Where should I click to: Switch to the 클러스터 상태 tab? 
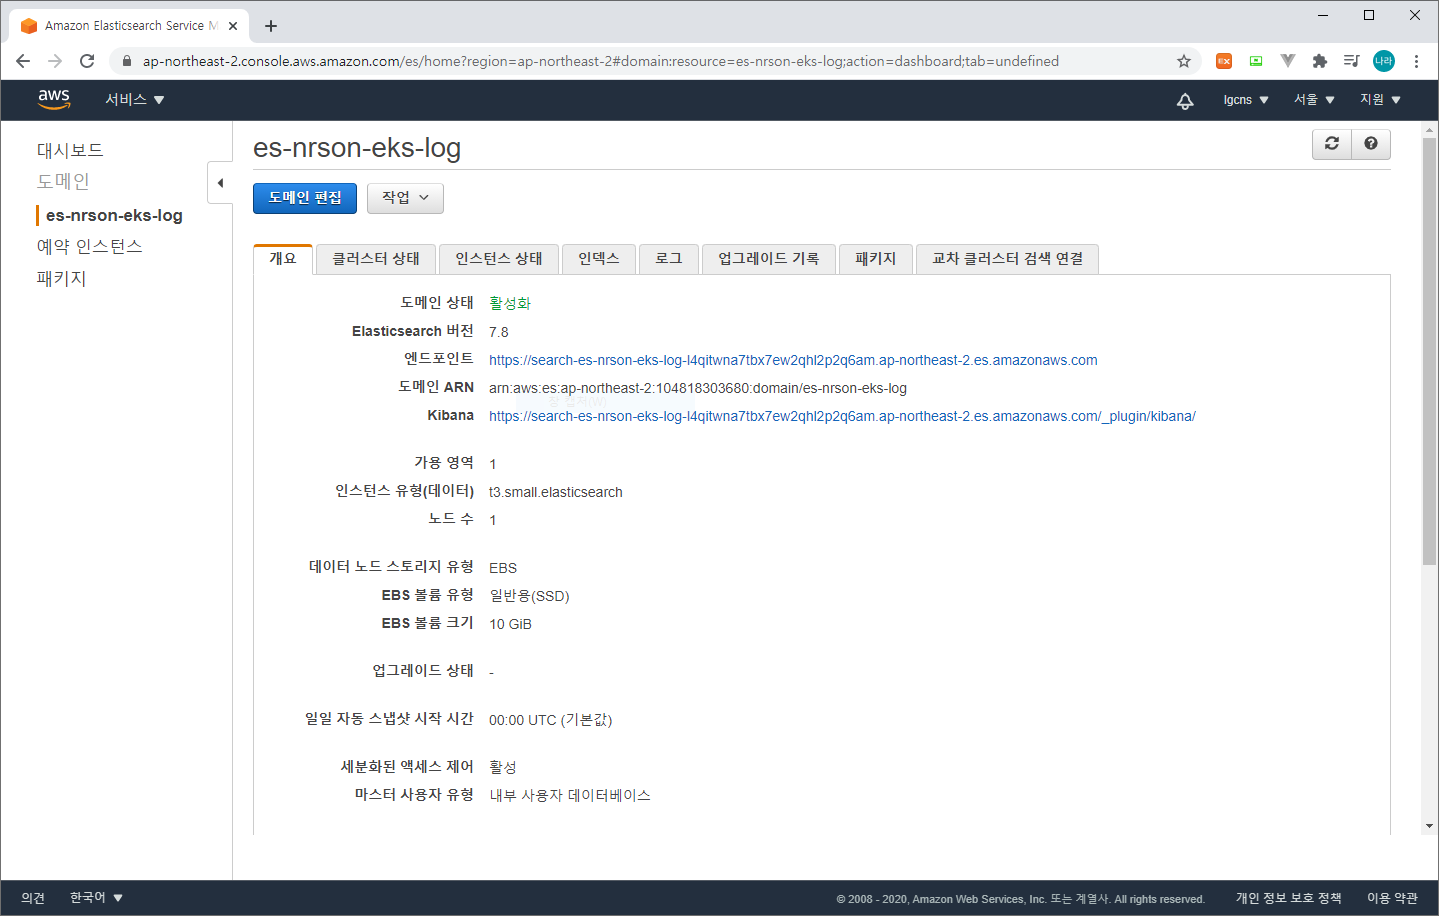(x=376, y=259)
